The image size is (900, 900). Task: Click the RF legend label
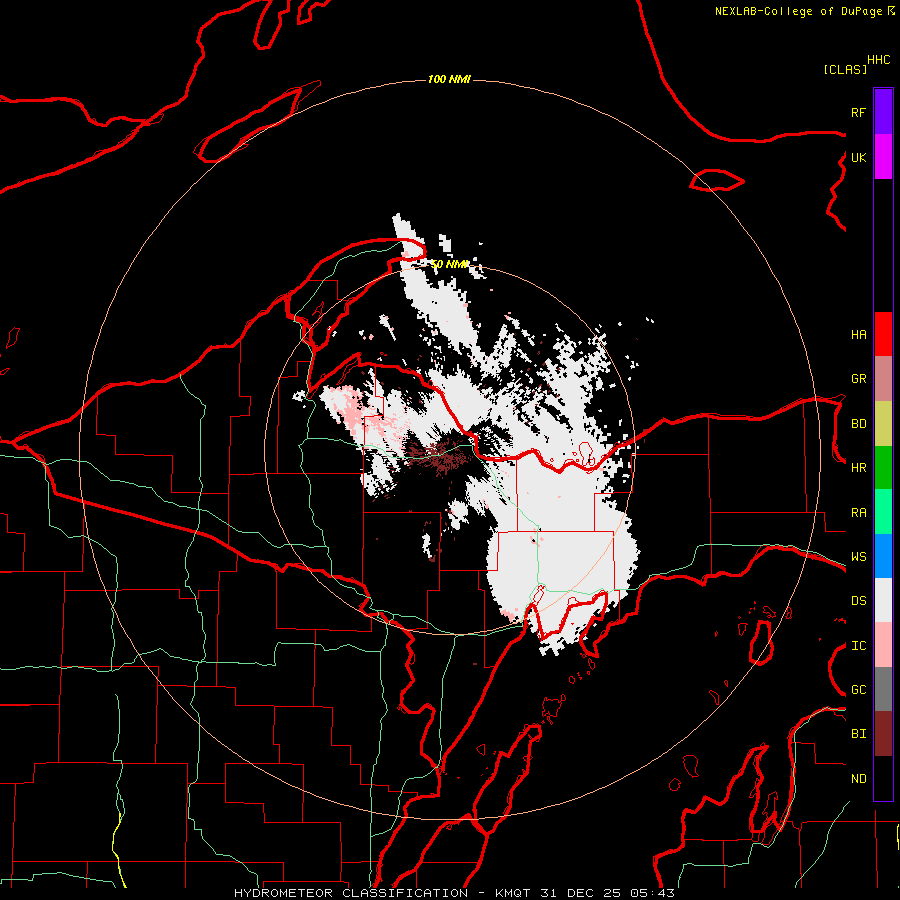tap(858, 112)
